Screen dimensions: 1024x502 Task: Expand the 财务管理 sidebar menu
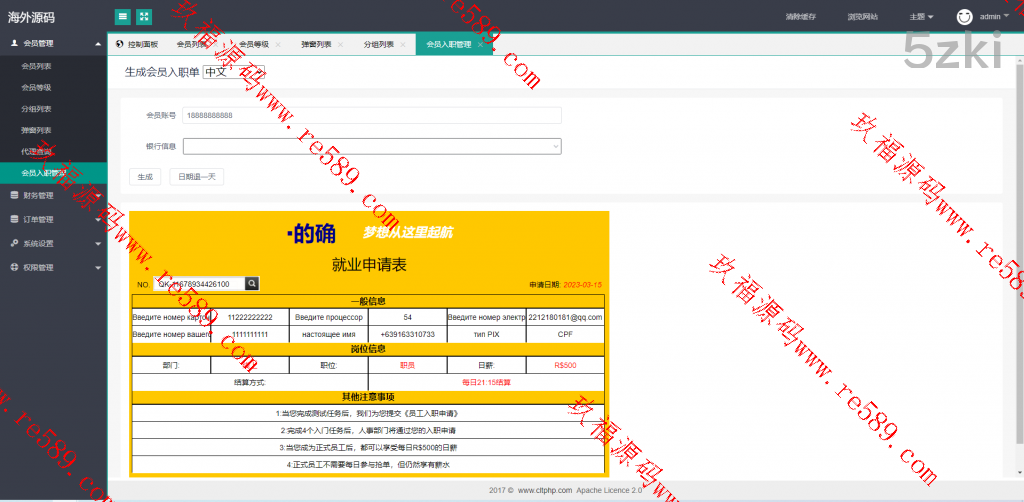[x=53, y=196]
